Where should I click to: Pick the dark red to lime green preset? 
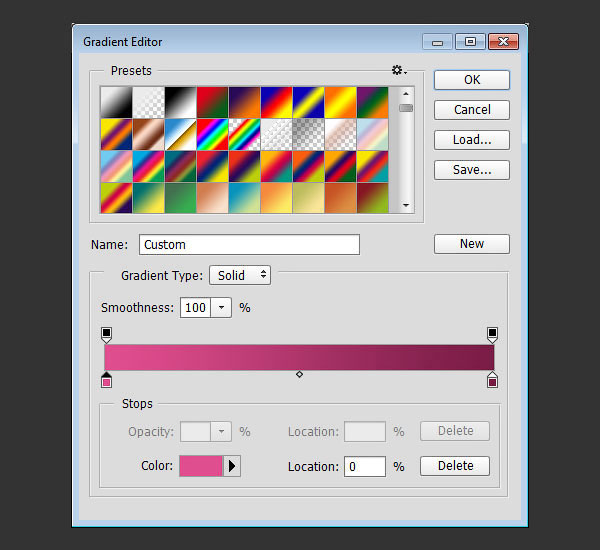[372, 198]
